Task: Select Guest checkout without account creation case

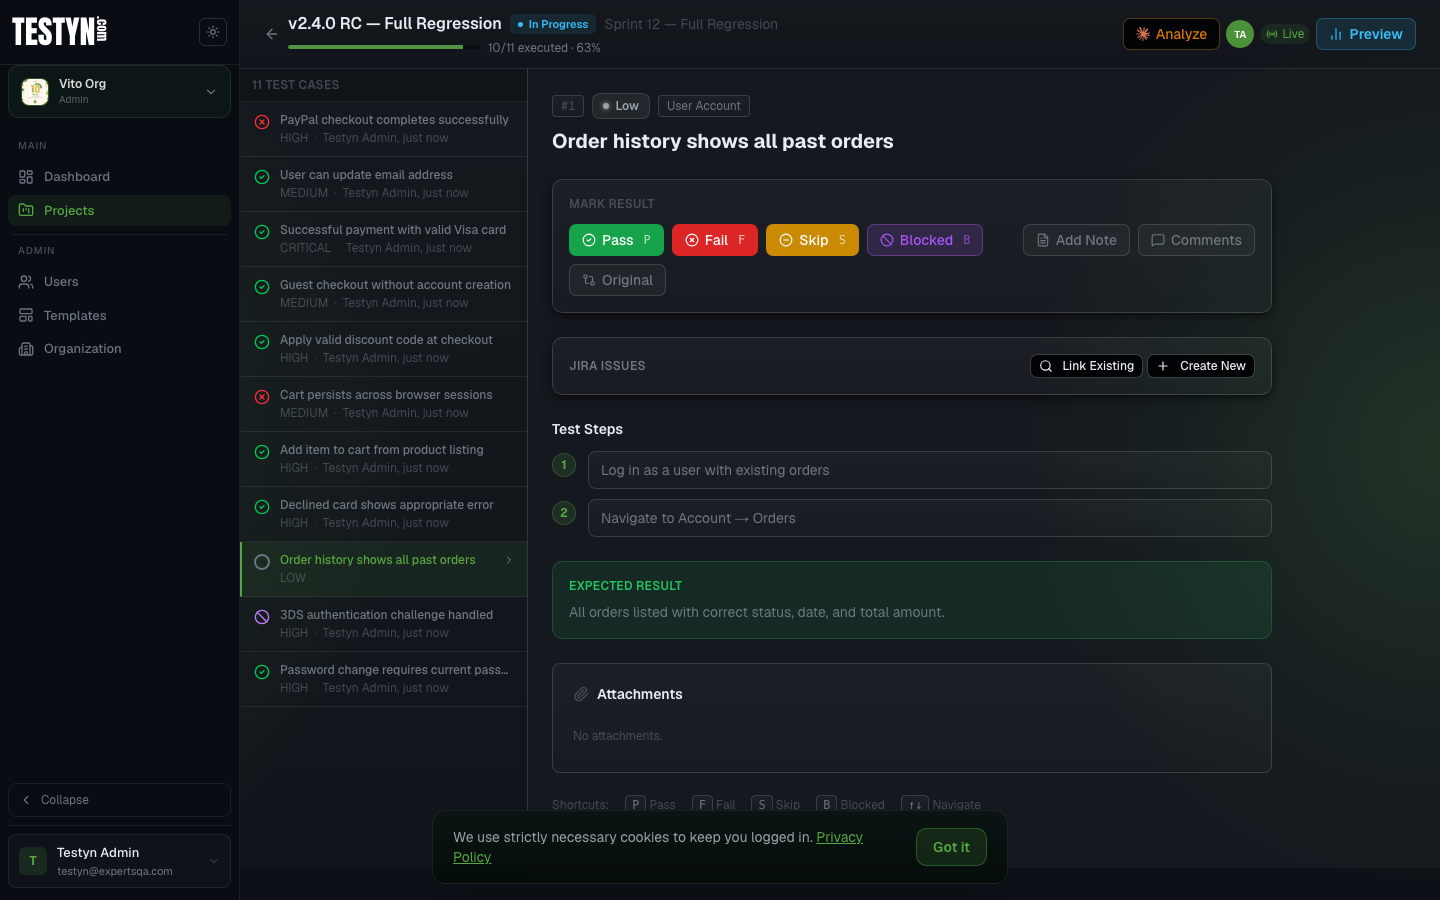Action: (384, 294)
